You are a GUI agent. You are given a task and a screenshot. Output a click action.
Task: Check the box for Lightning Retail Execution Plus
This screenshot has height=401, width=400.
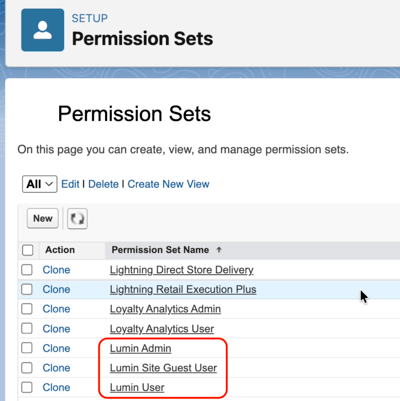coord(27,289)
